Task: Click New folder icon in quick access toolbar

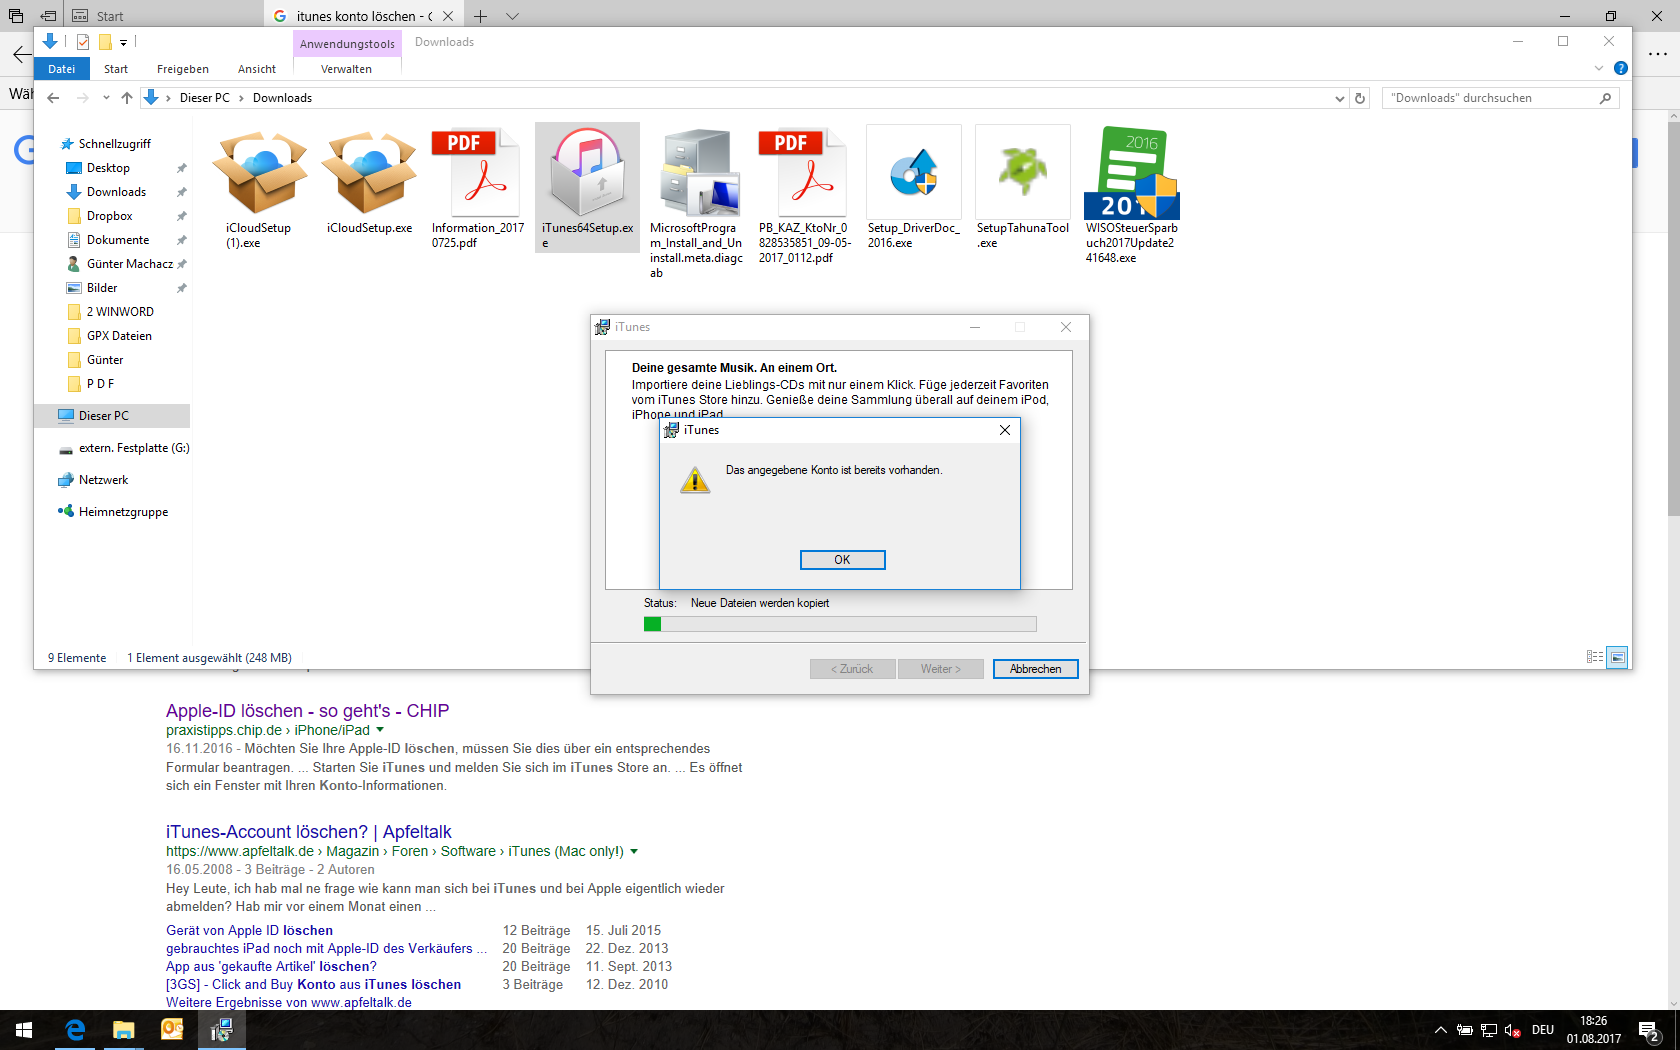Action: pyautogui.click(x=105, y=42)
